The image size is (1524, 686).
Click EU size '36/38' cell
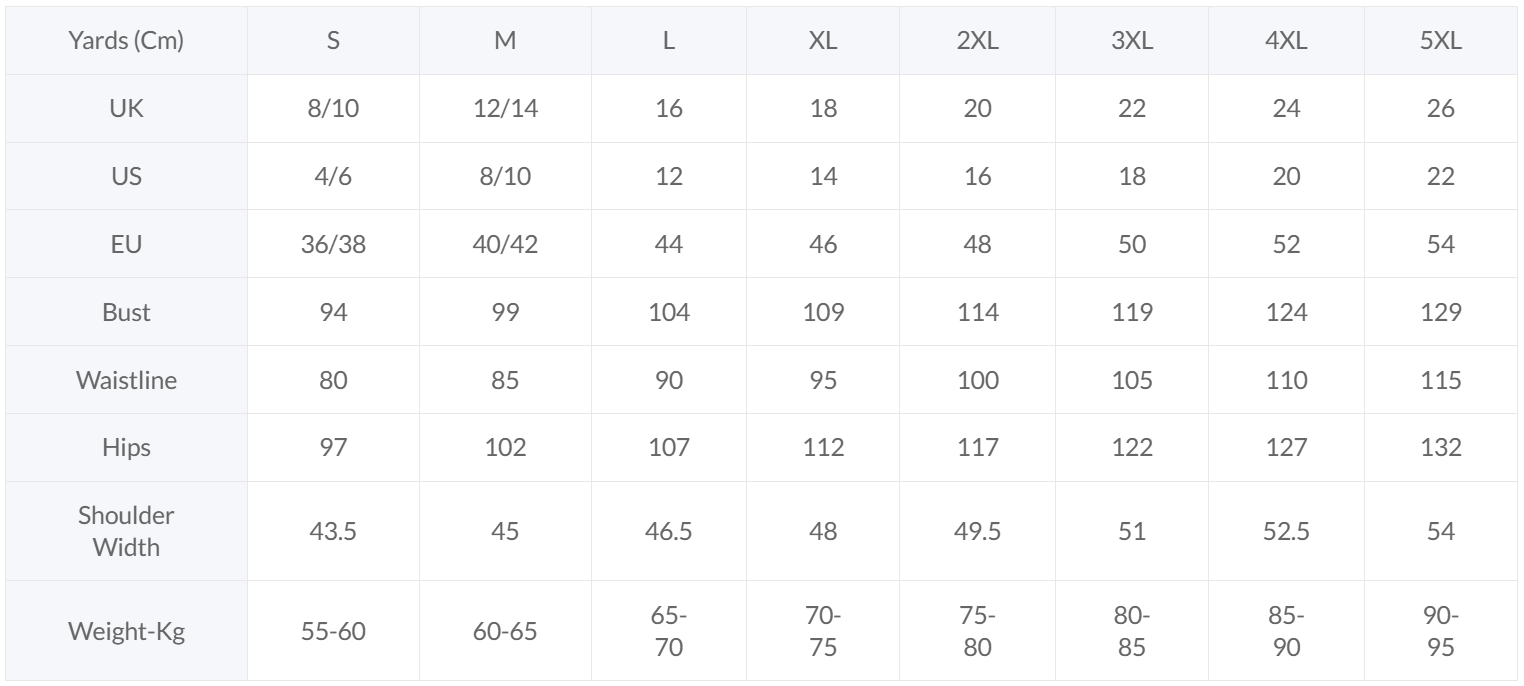click(x=333, y=244)
